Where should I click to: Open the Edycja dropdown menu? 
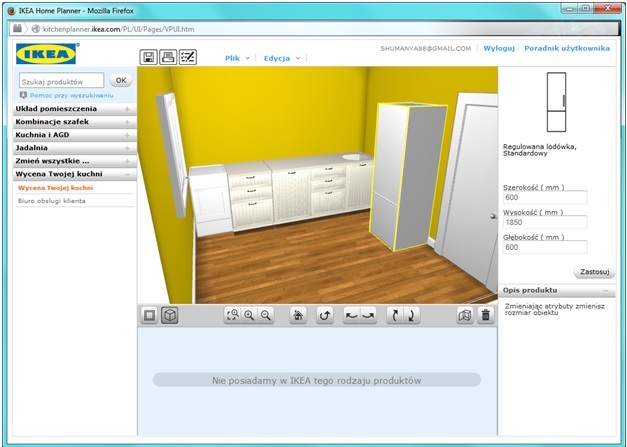281,58
